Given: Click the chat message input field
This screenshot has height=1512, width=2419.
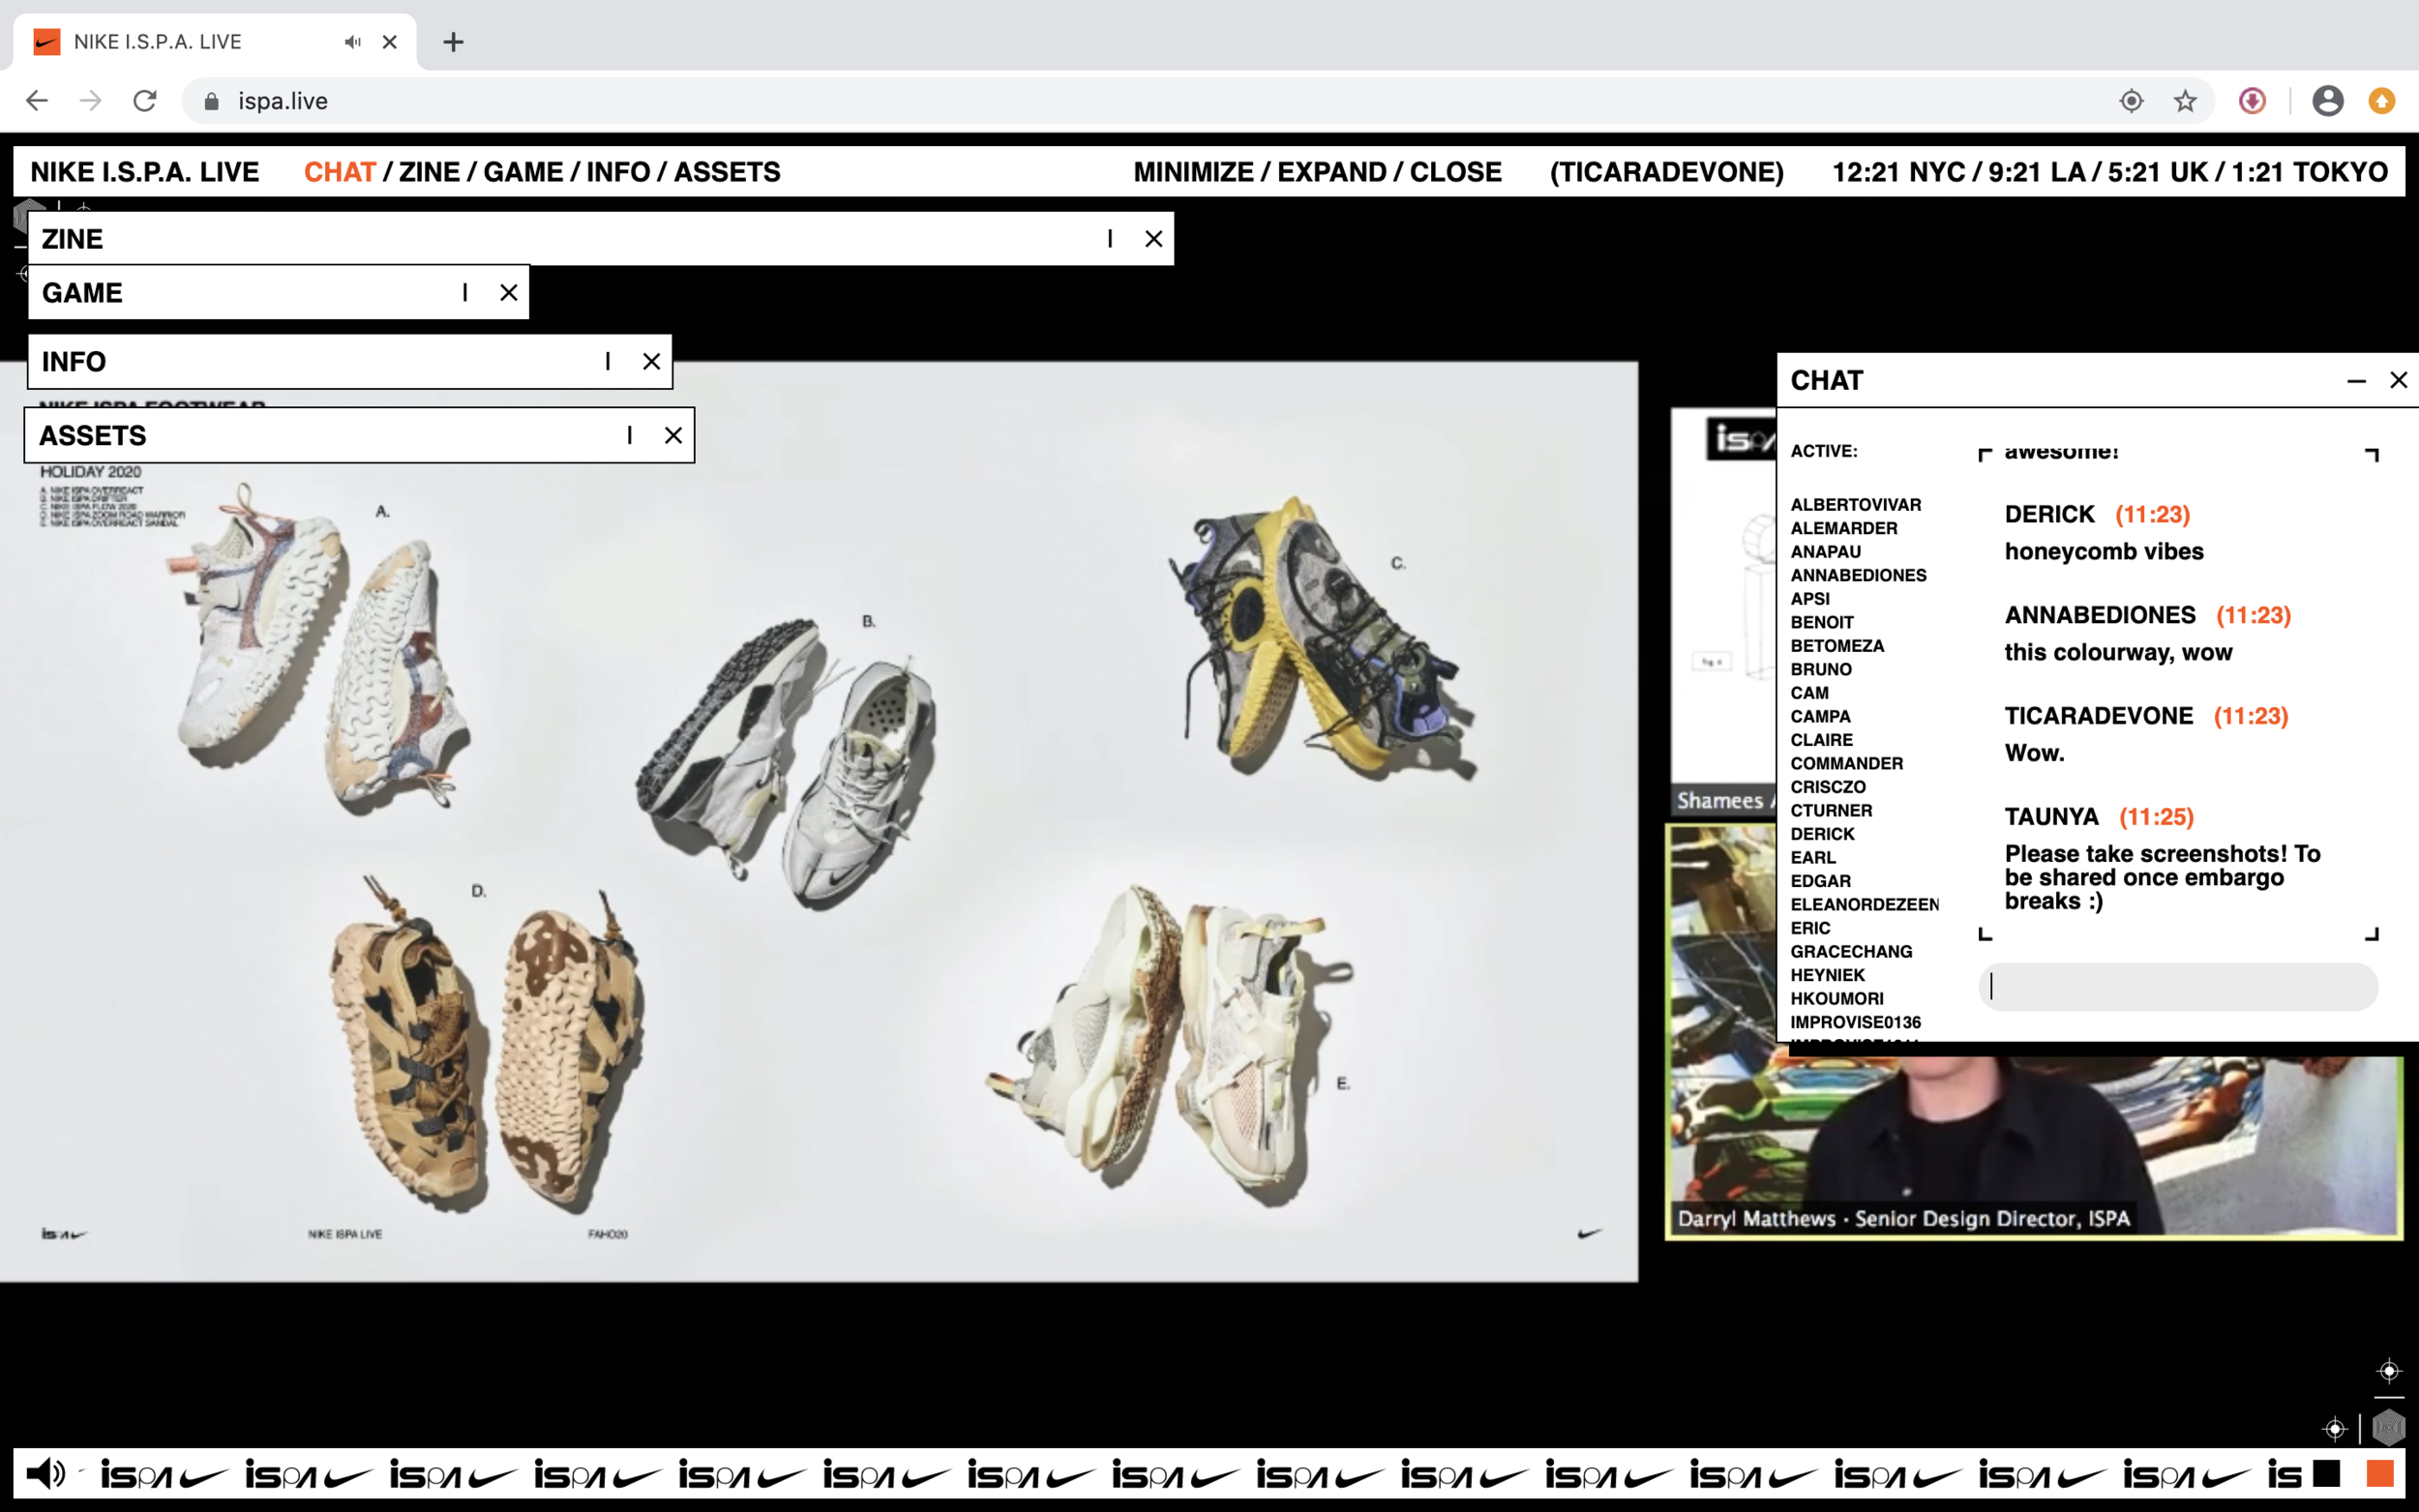Looking at the screenshot, I should 2178,987.
